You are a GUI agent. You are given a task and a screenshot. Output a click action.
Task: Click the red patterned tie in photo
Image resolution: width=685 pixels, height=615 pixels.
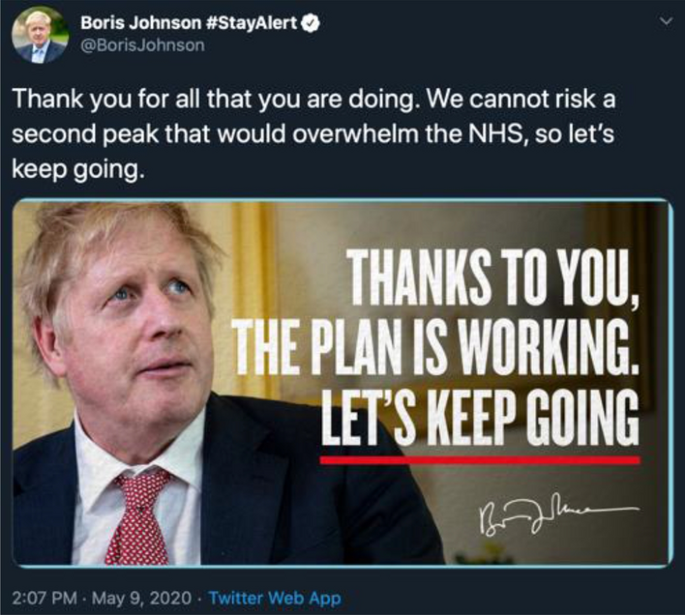[x=139, y=517]
